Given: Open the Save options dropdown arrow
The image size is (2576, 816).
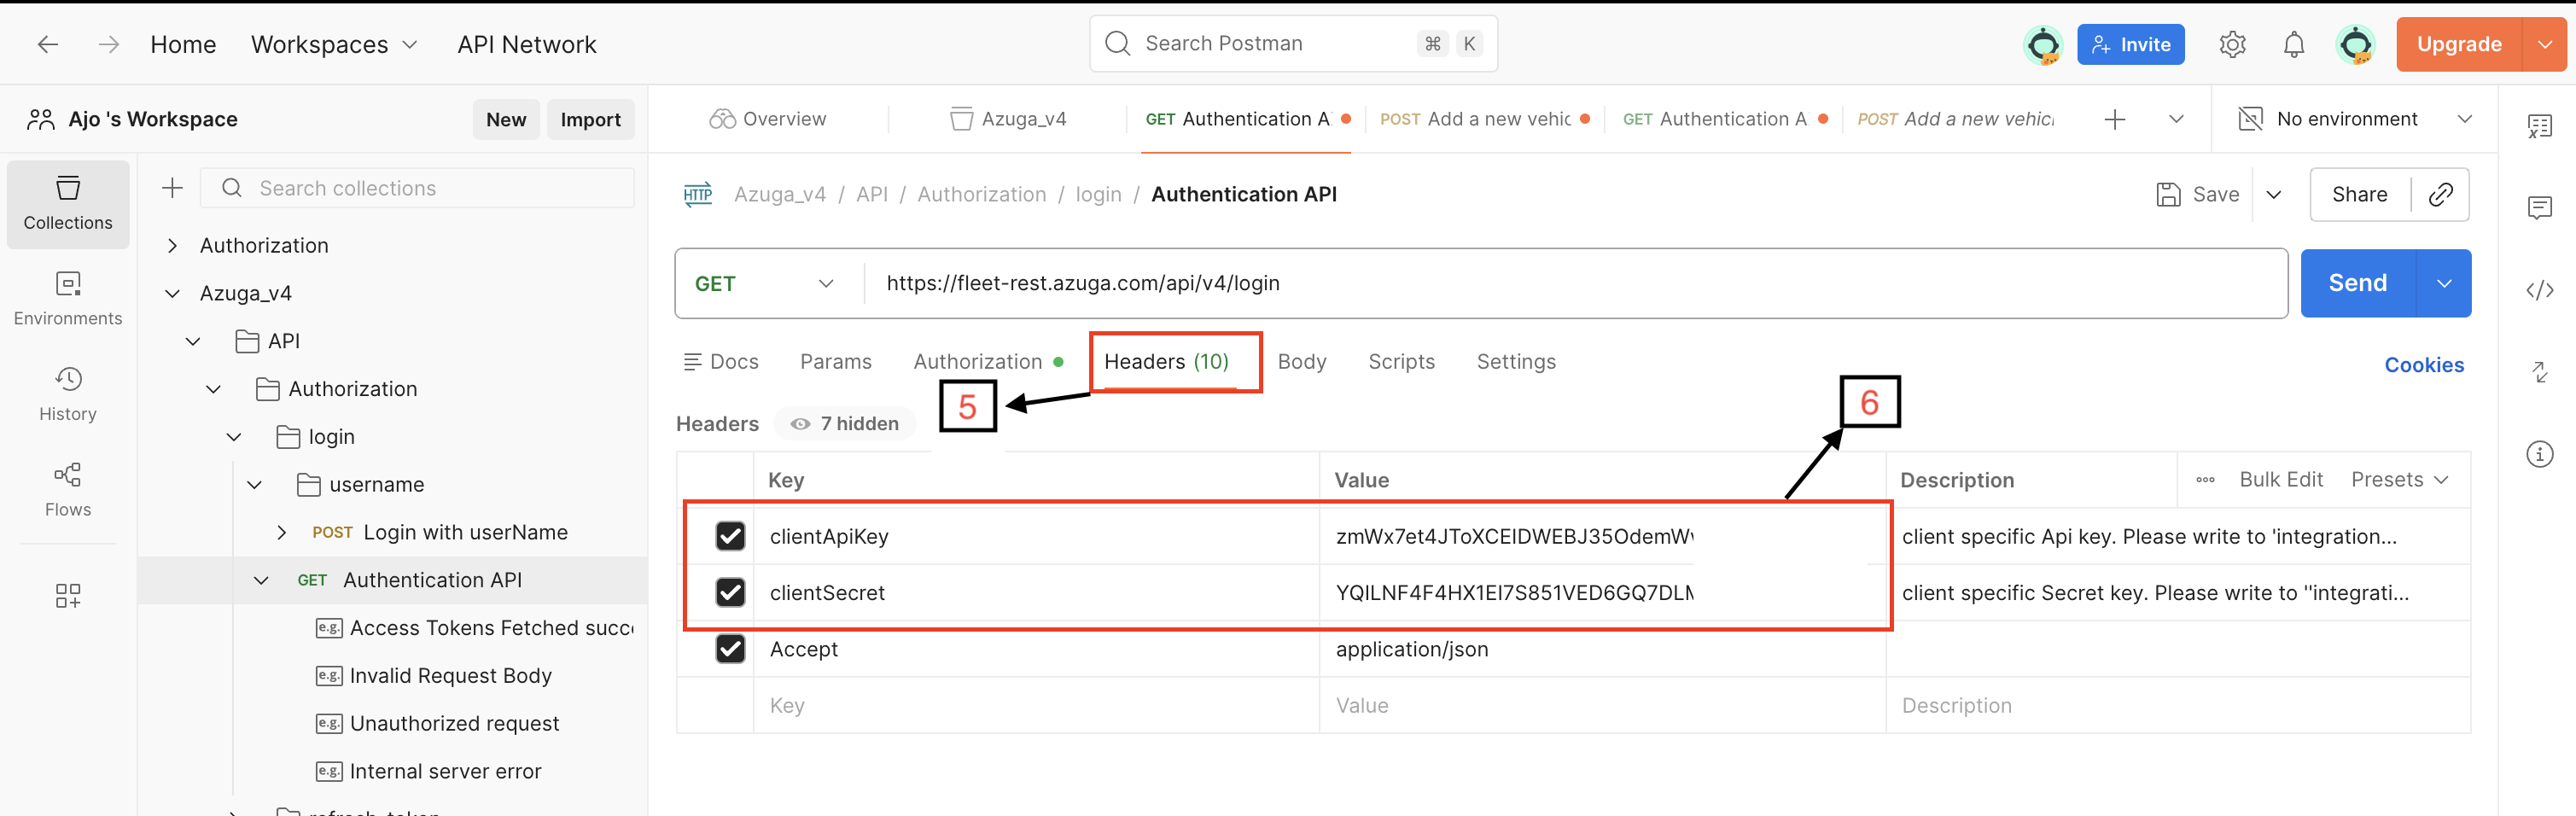Looking at the screenshot, I should (x=2273, y=194).
